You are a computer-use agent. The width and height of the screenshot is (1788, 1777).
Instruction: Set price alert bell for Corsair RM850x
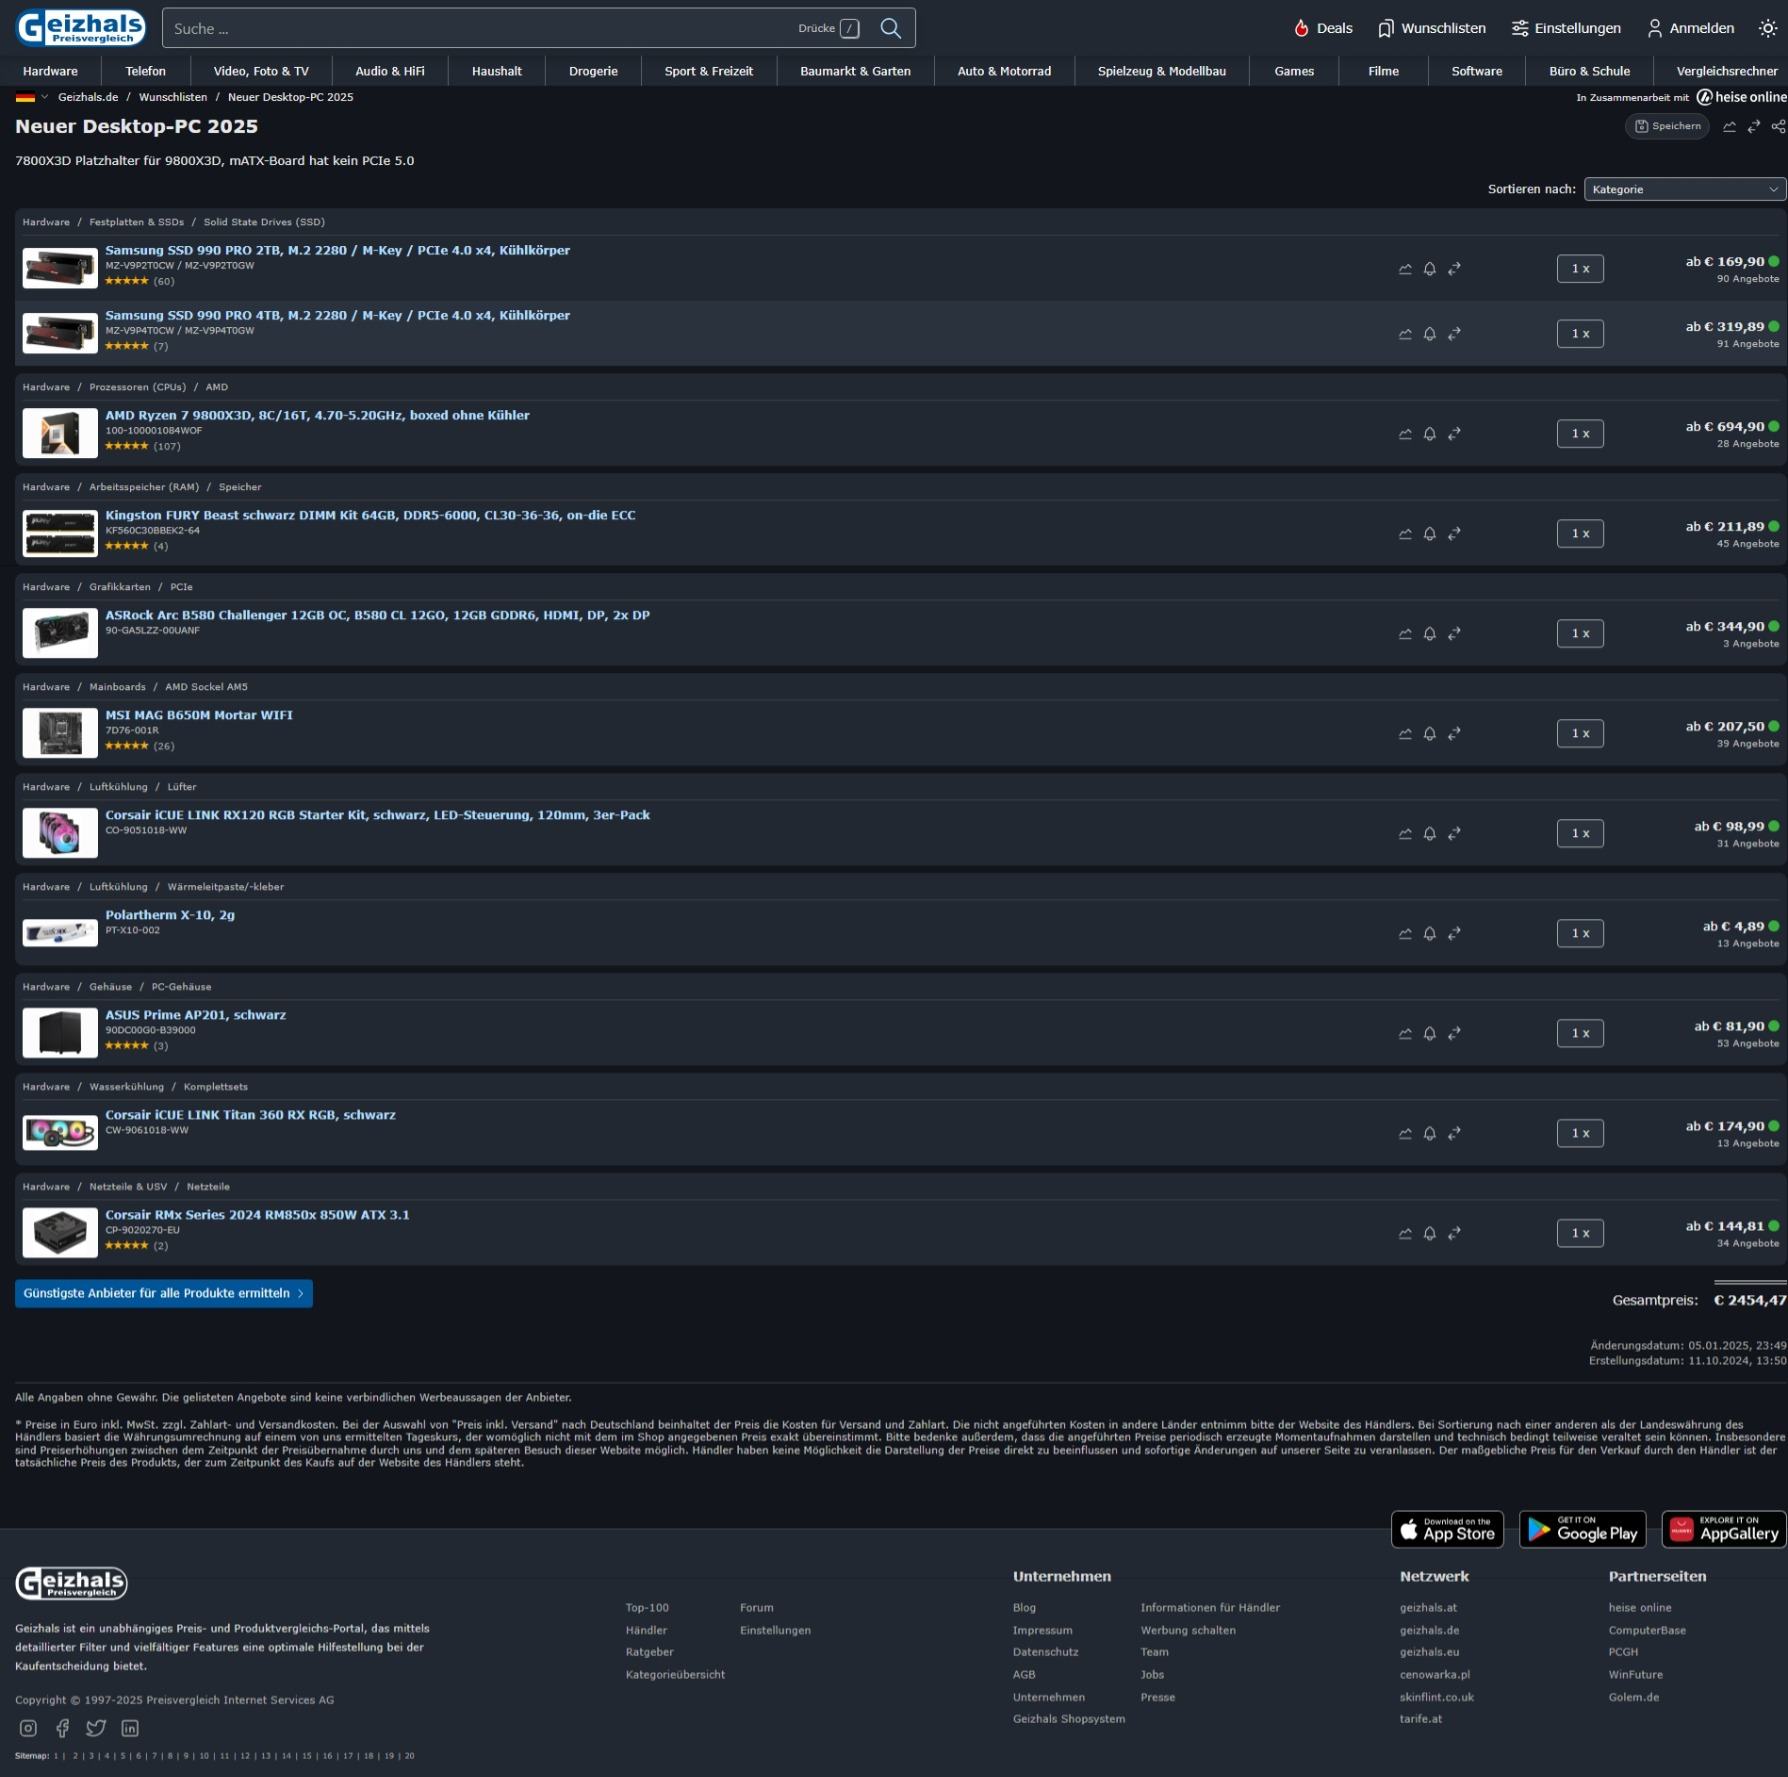[1430, 1234]
